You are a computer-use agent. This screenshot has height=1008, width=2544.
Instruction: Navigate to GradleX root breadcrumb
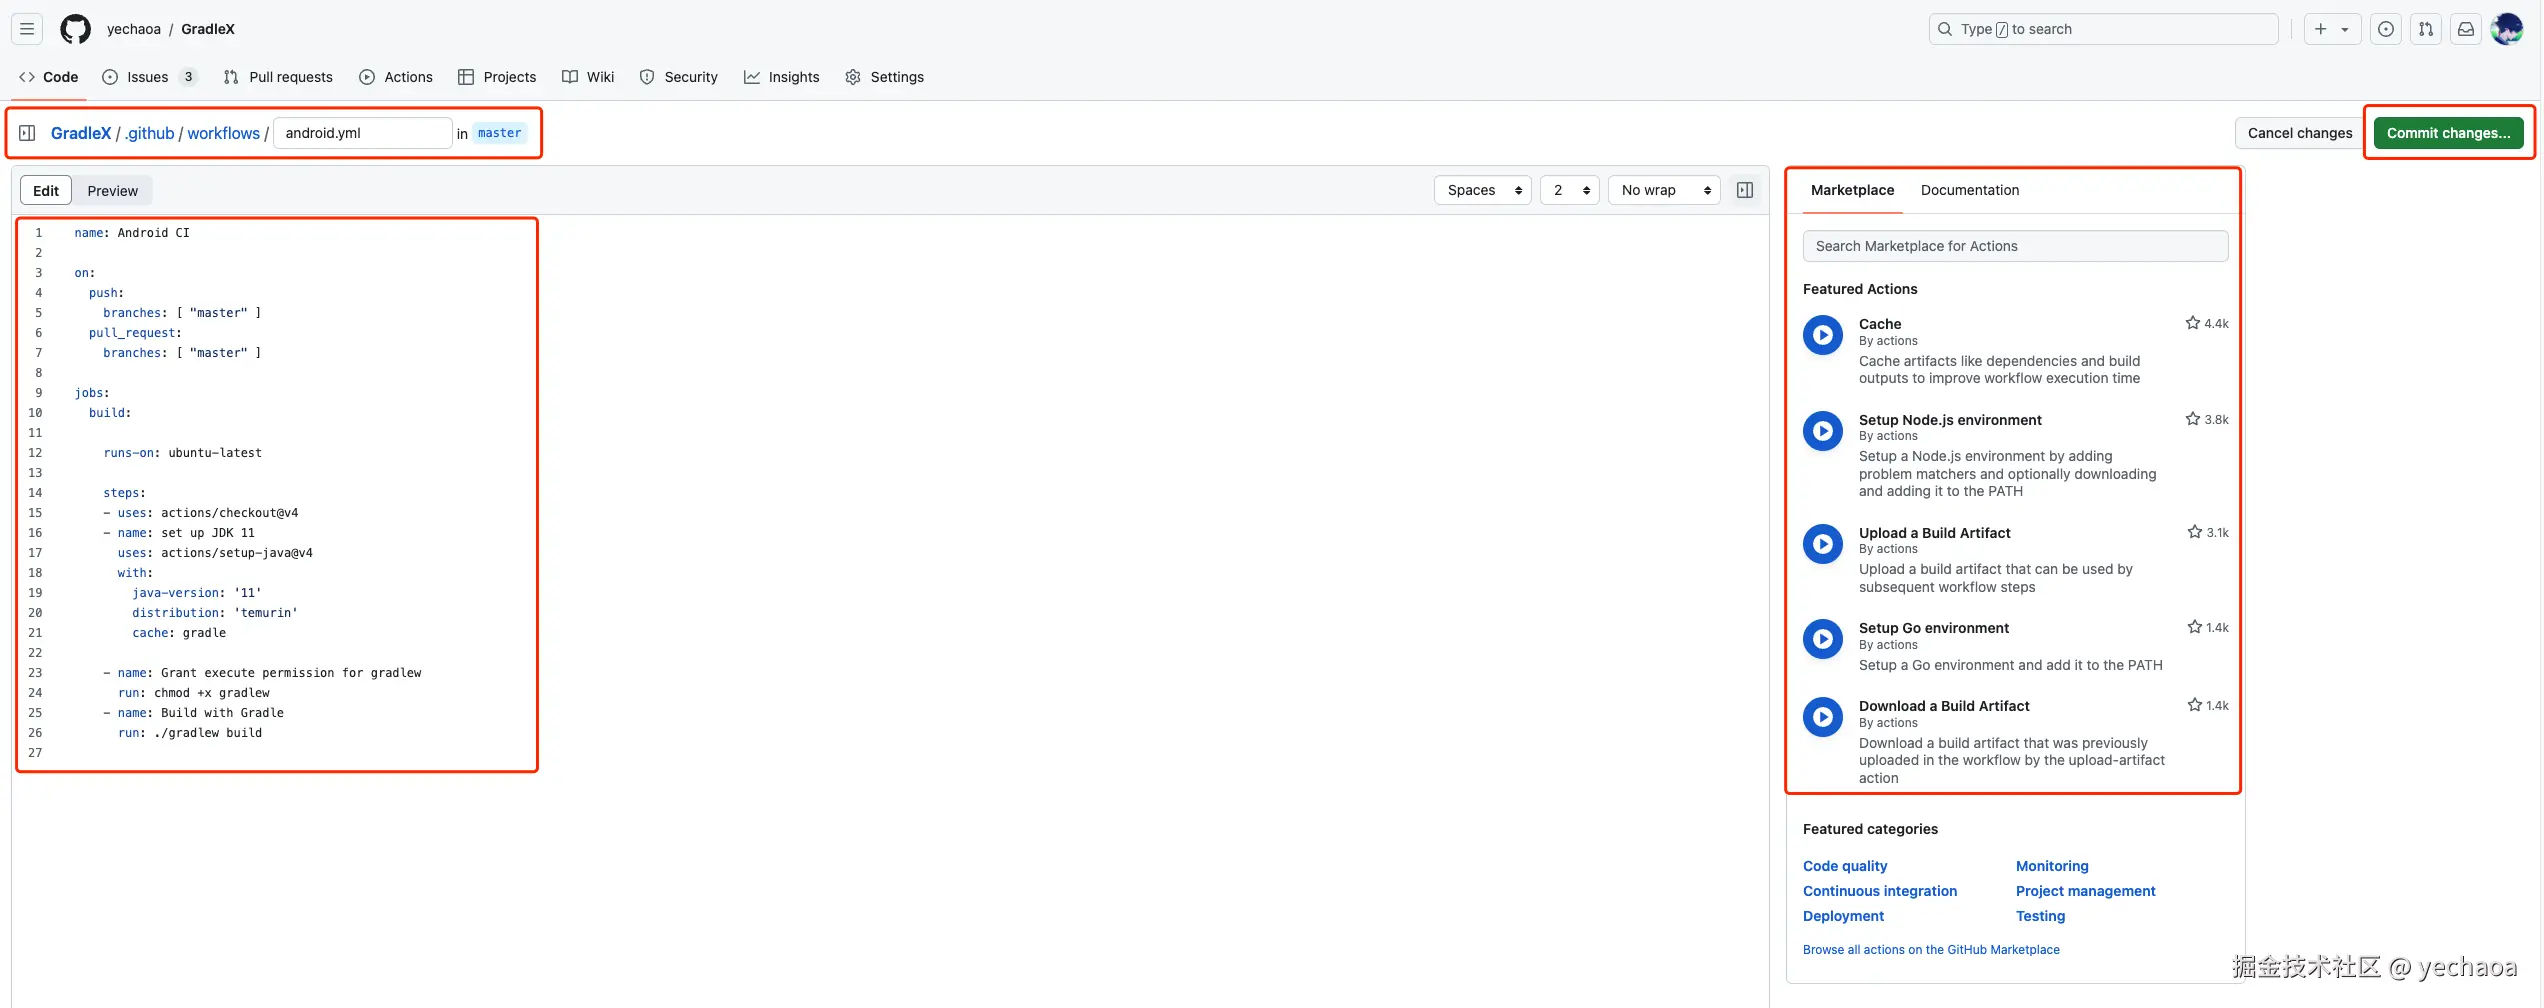tap(81, 133)
